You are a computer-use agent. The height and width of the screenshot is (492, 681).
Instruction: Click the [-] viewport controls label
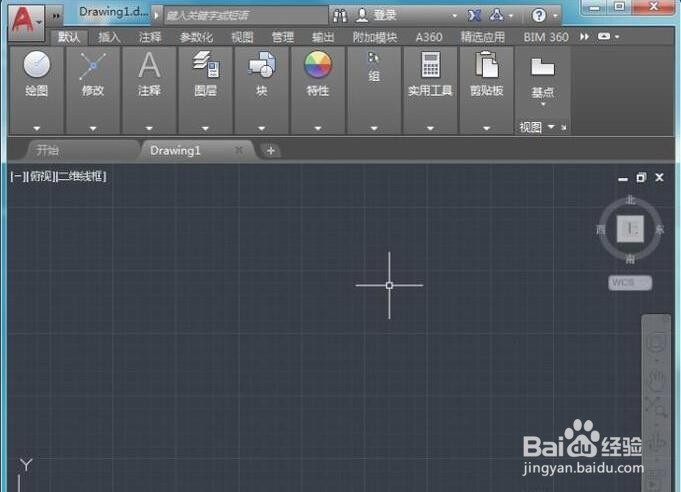[18, 176]
